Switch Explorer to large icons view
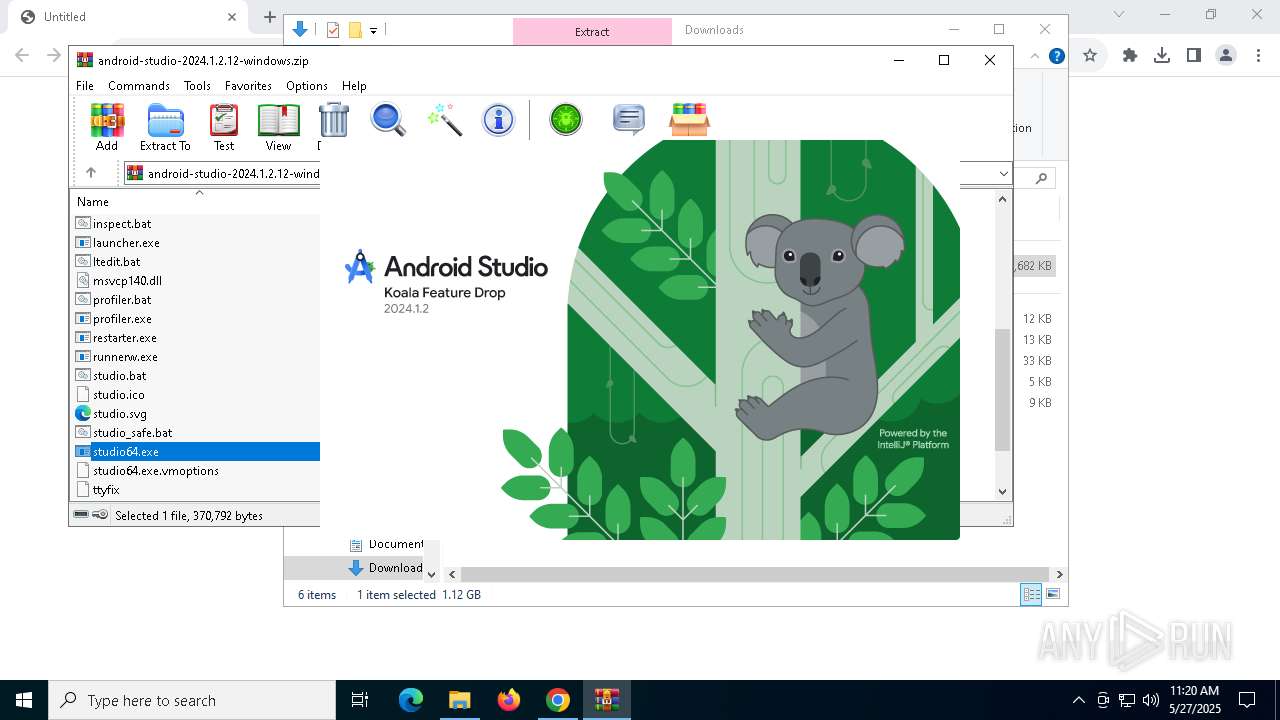The width and height of the screenshot is (1280, 720). coord(1052,594)
